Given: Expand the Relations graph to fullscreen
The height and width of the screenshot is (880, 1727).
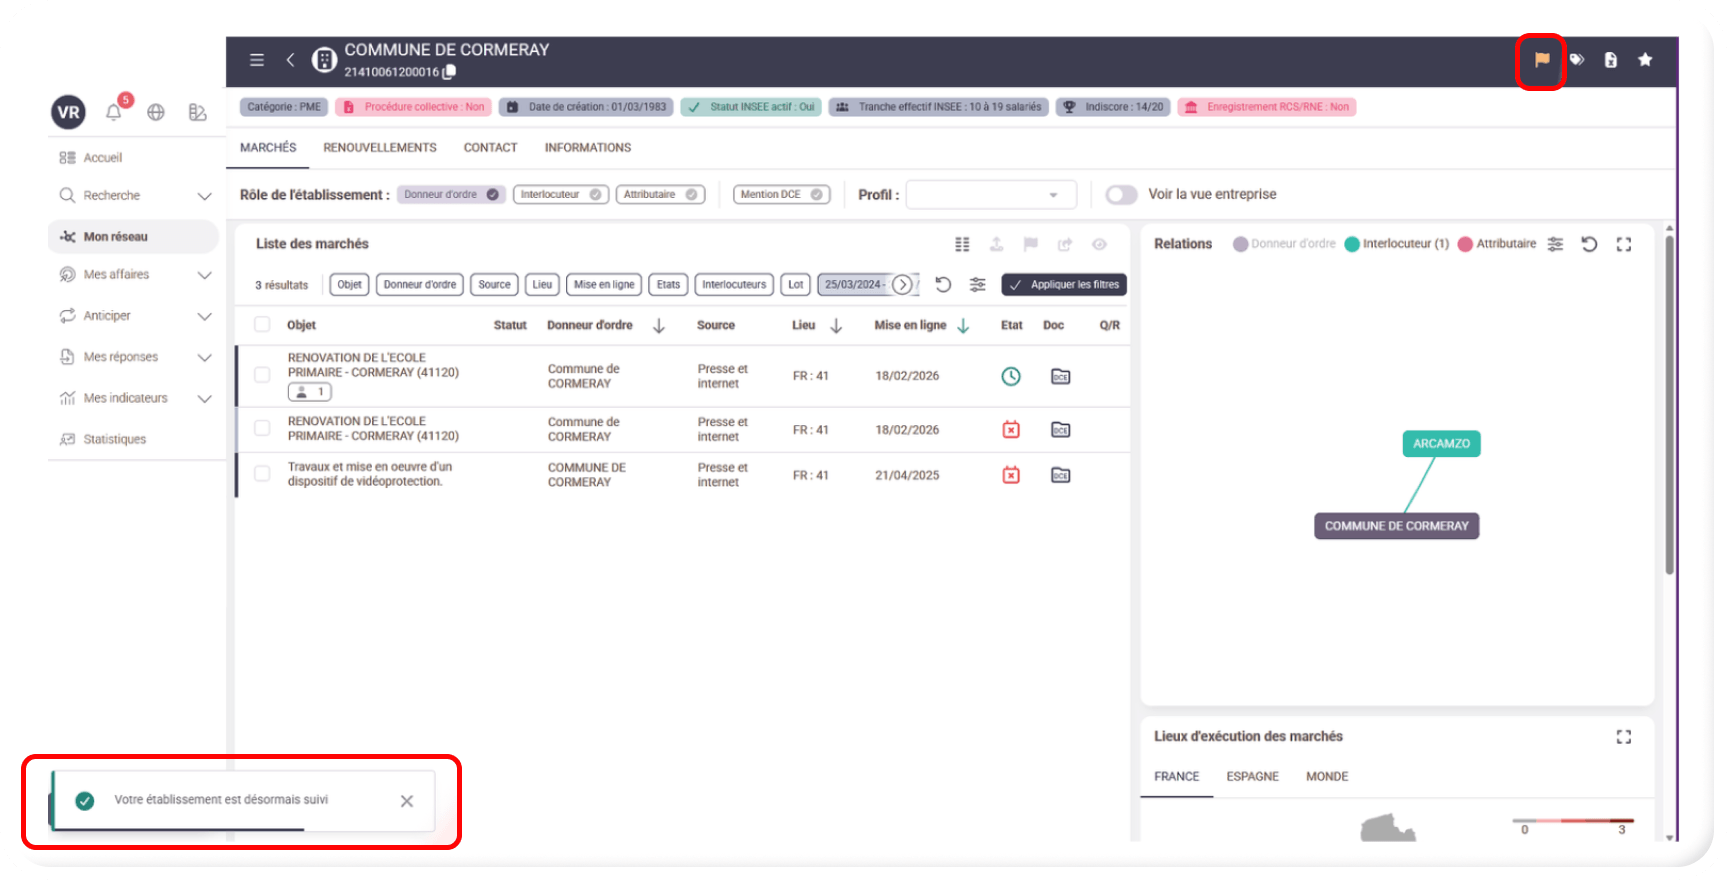Looking at the screenshot, I should [x=1623, y=244].
